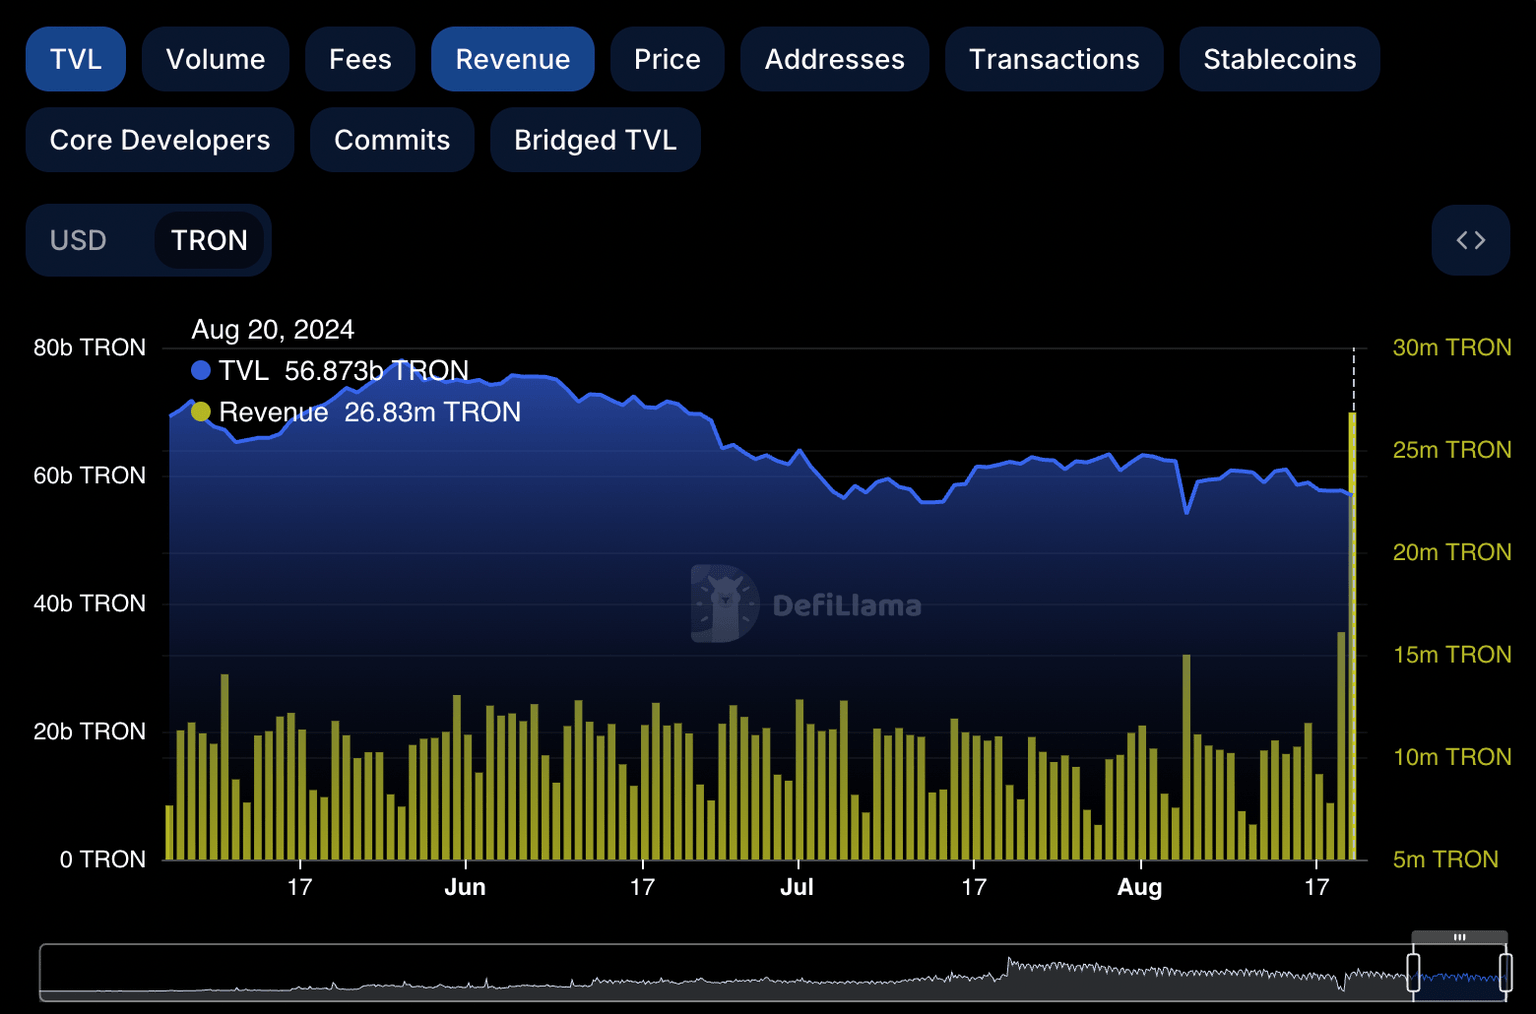Click the 25m TRON right axis label
The height and width of the screenshot is (1014, 1536).
[1452, 450]
